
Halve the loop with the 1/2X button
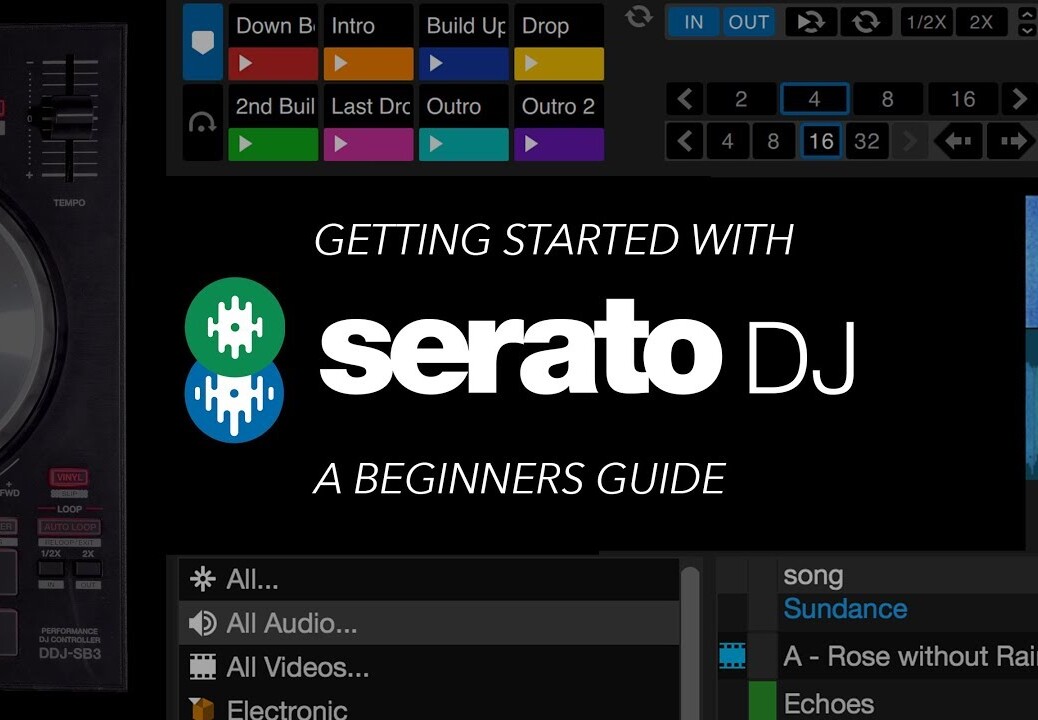925,22
